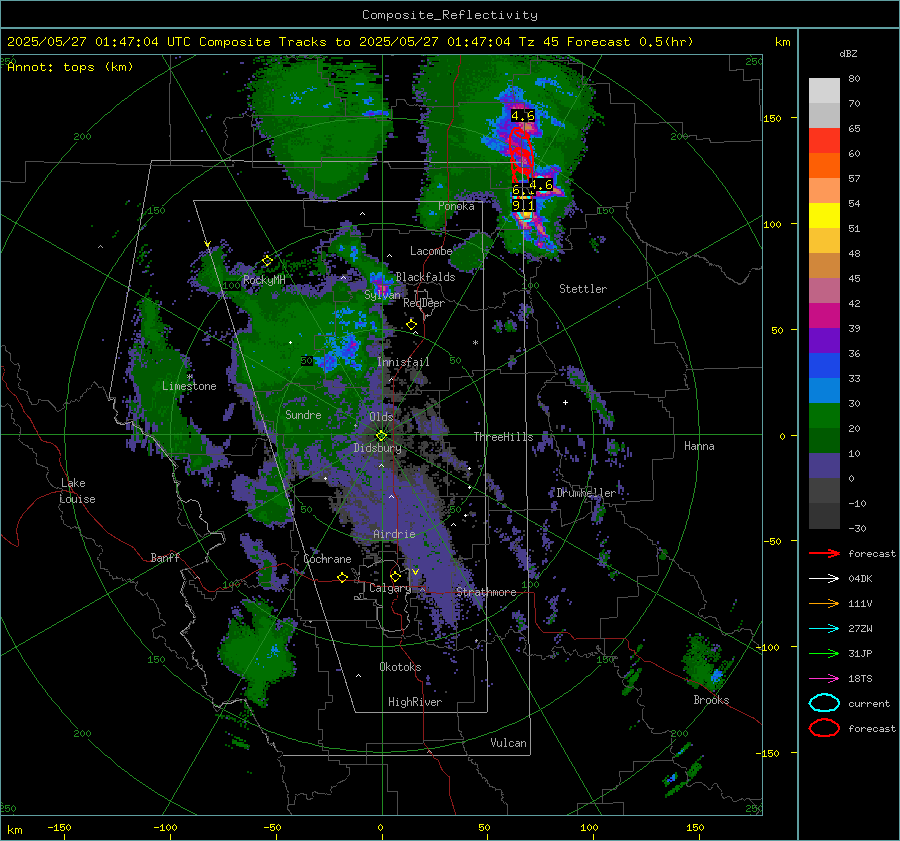
Task: Click the Lacombe city label
Action: [431, 251]
